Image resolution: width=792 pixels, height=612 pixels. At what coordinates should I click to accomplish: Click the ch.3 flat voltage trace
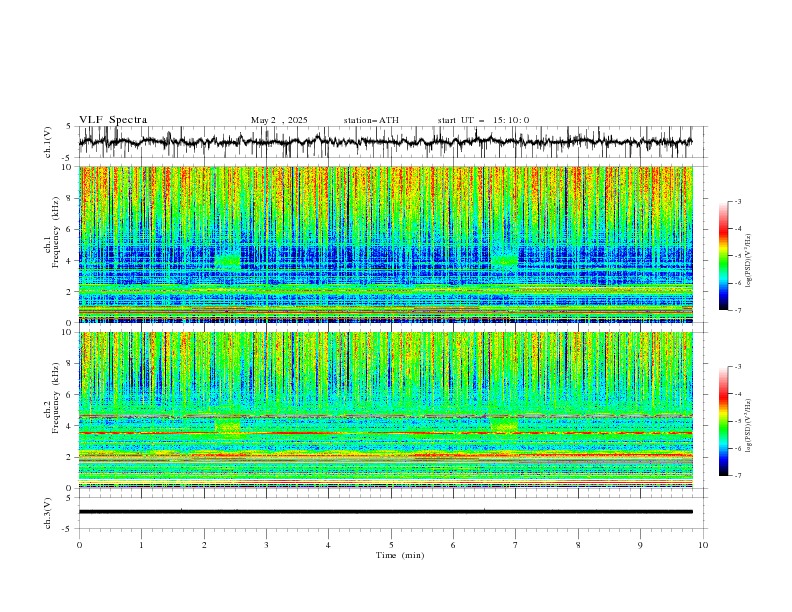pos(385,512)
